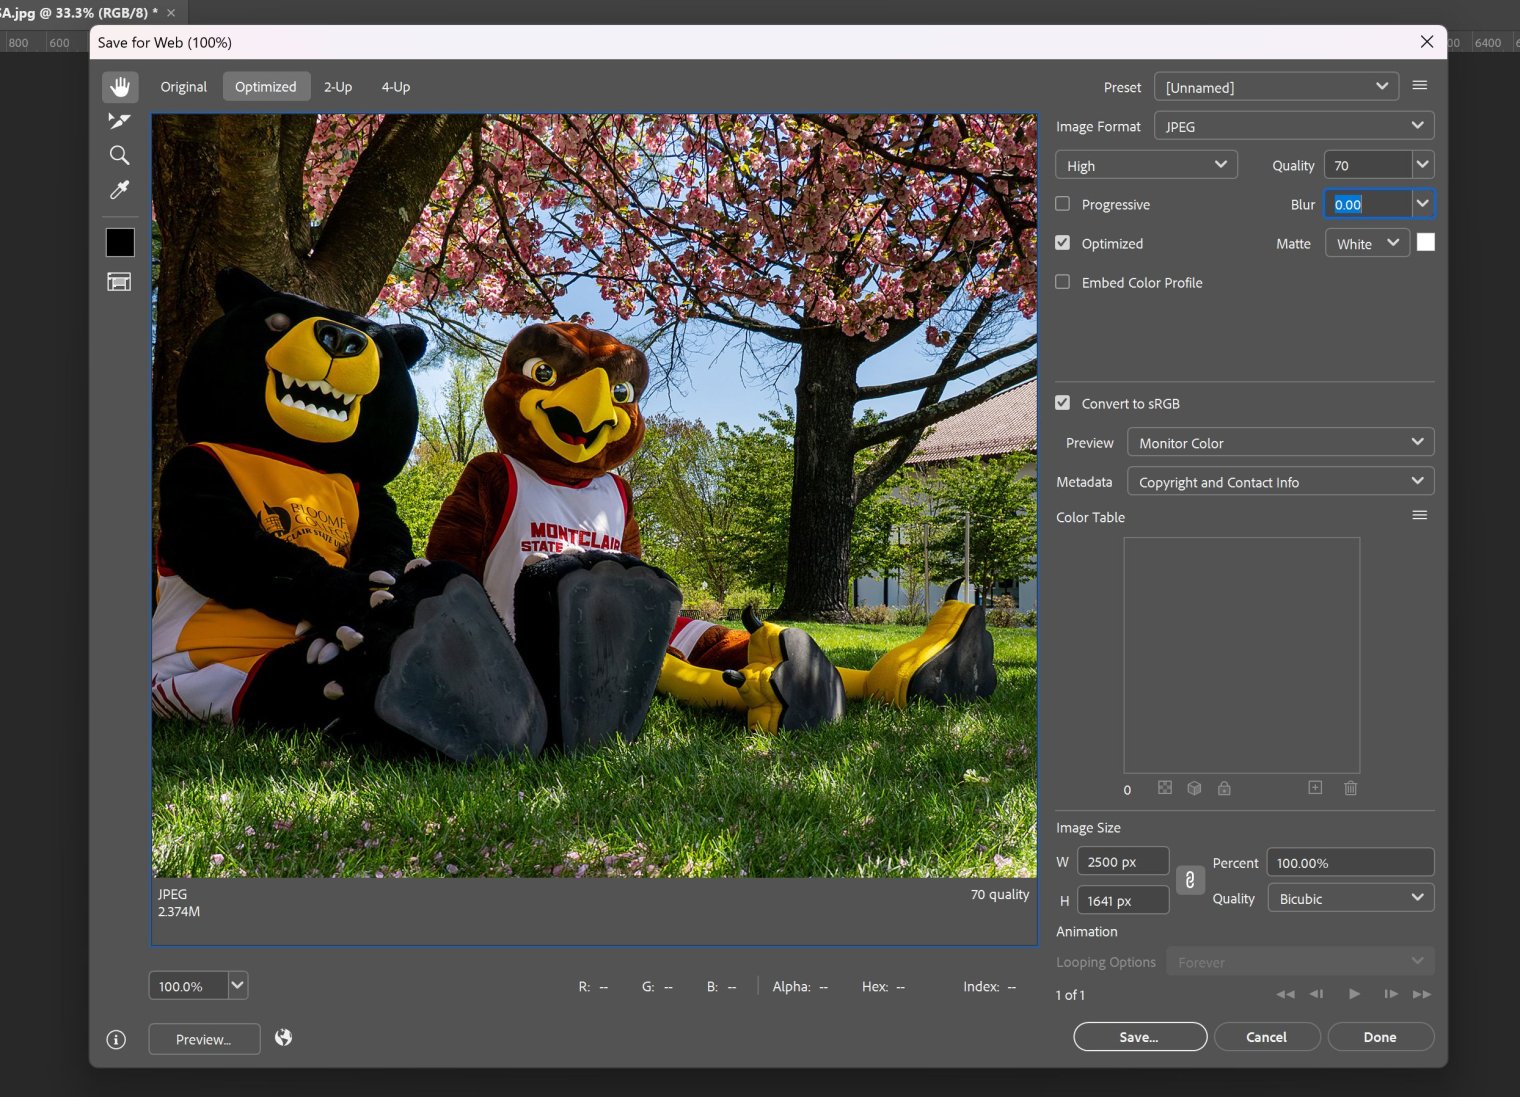
Task: Open the Blur value arrow
Action: tap(1423, 204)
